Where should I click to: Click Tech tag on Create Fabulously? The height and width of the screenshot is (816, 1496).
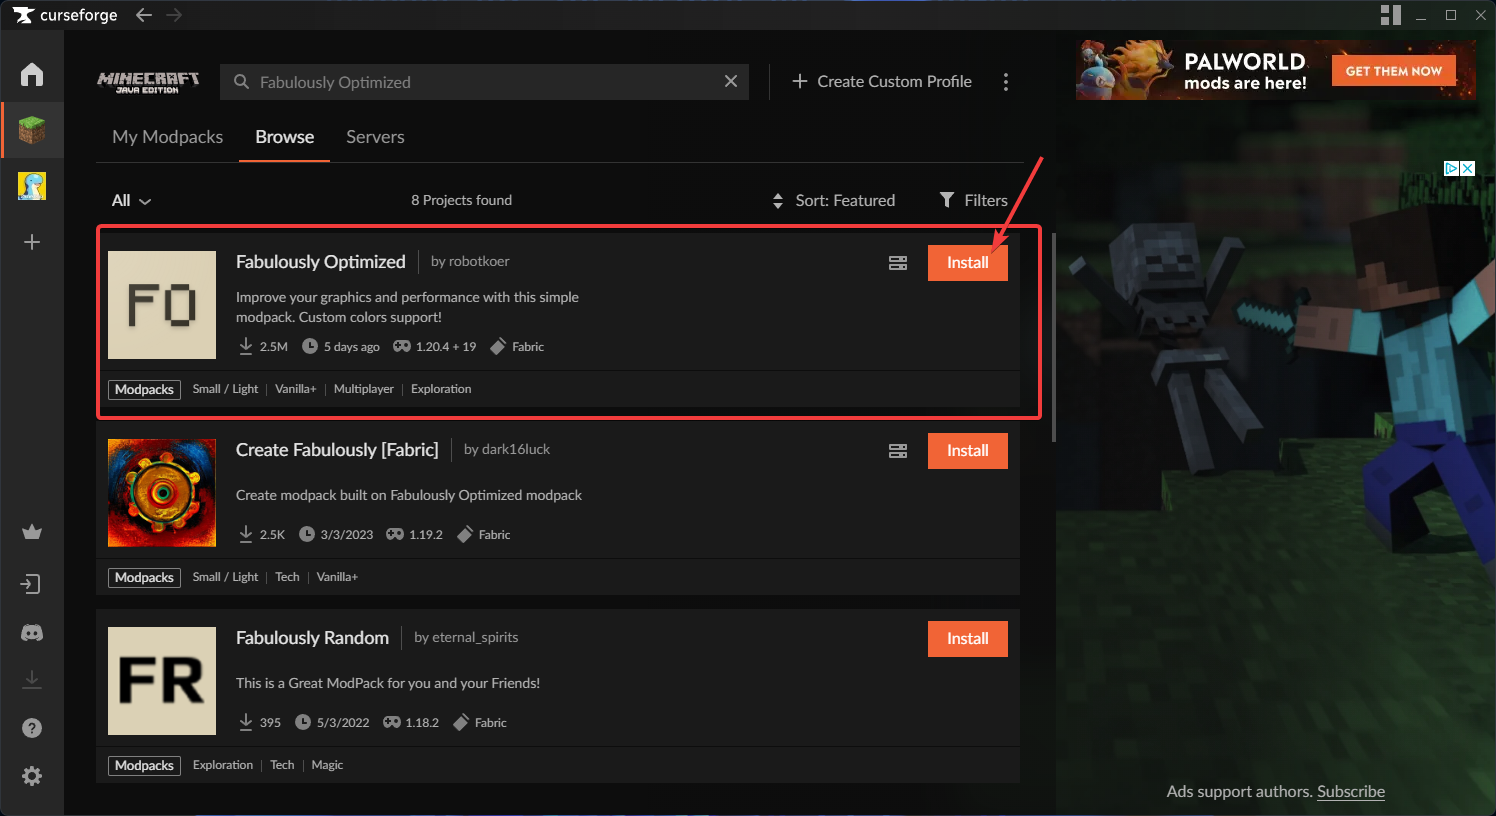[x=287, y=577]
